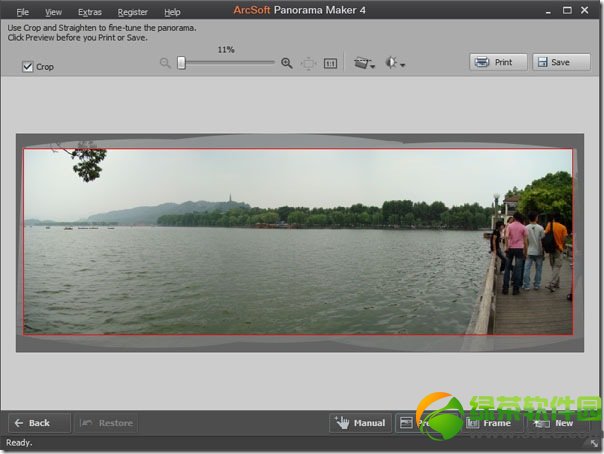Image resolution: width=604 pixels, height=454 pixels.
Task: Open the Extras menu
Action: (x=90, y=12)
